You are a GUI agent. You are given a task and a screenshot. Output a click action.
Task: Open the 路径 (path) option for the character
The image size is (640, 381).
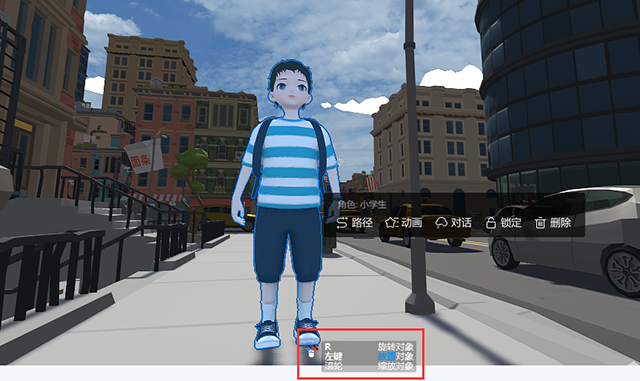355,223
